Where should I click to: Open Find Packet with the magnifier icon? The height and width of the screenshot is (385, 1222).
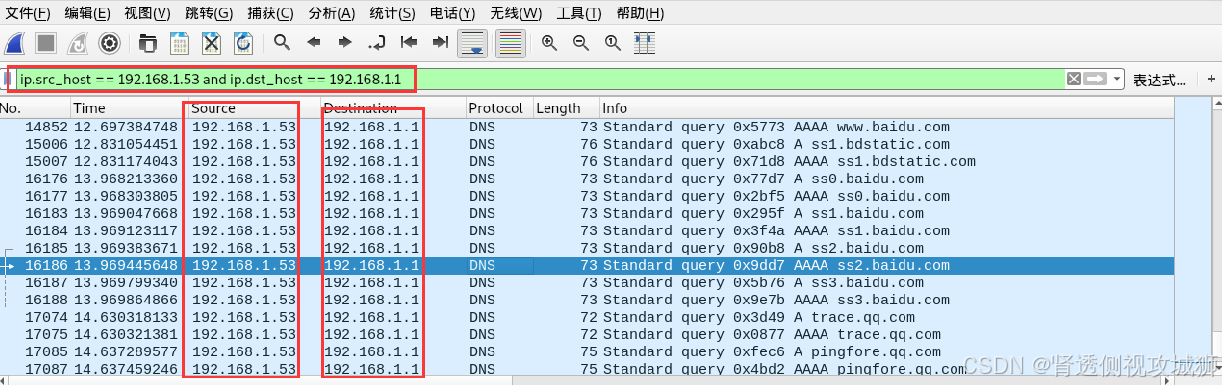click(282, 42)
